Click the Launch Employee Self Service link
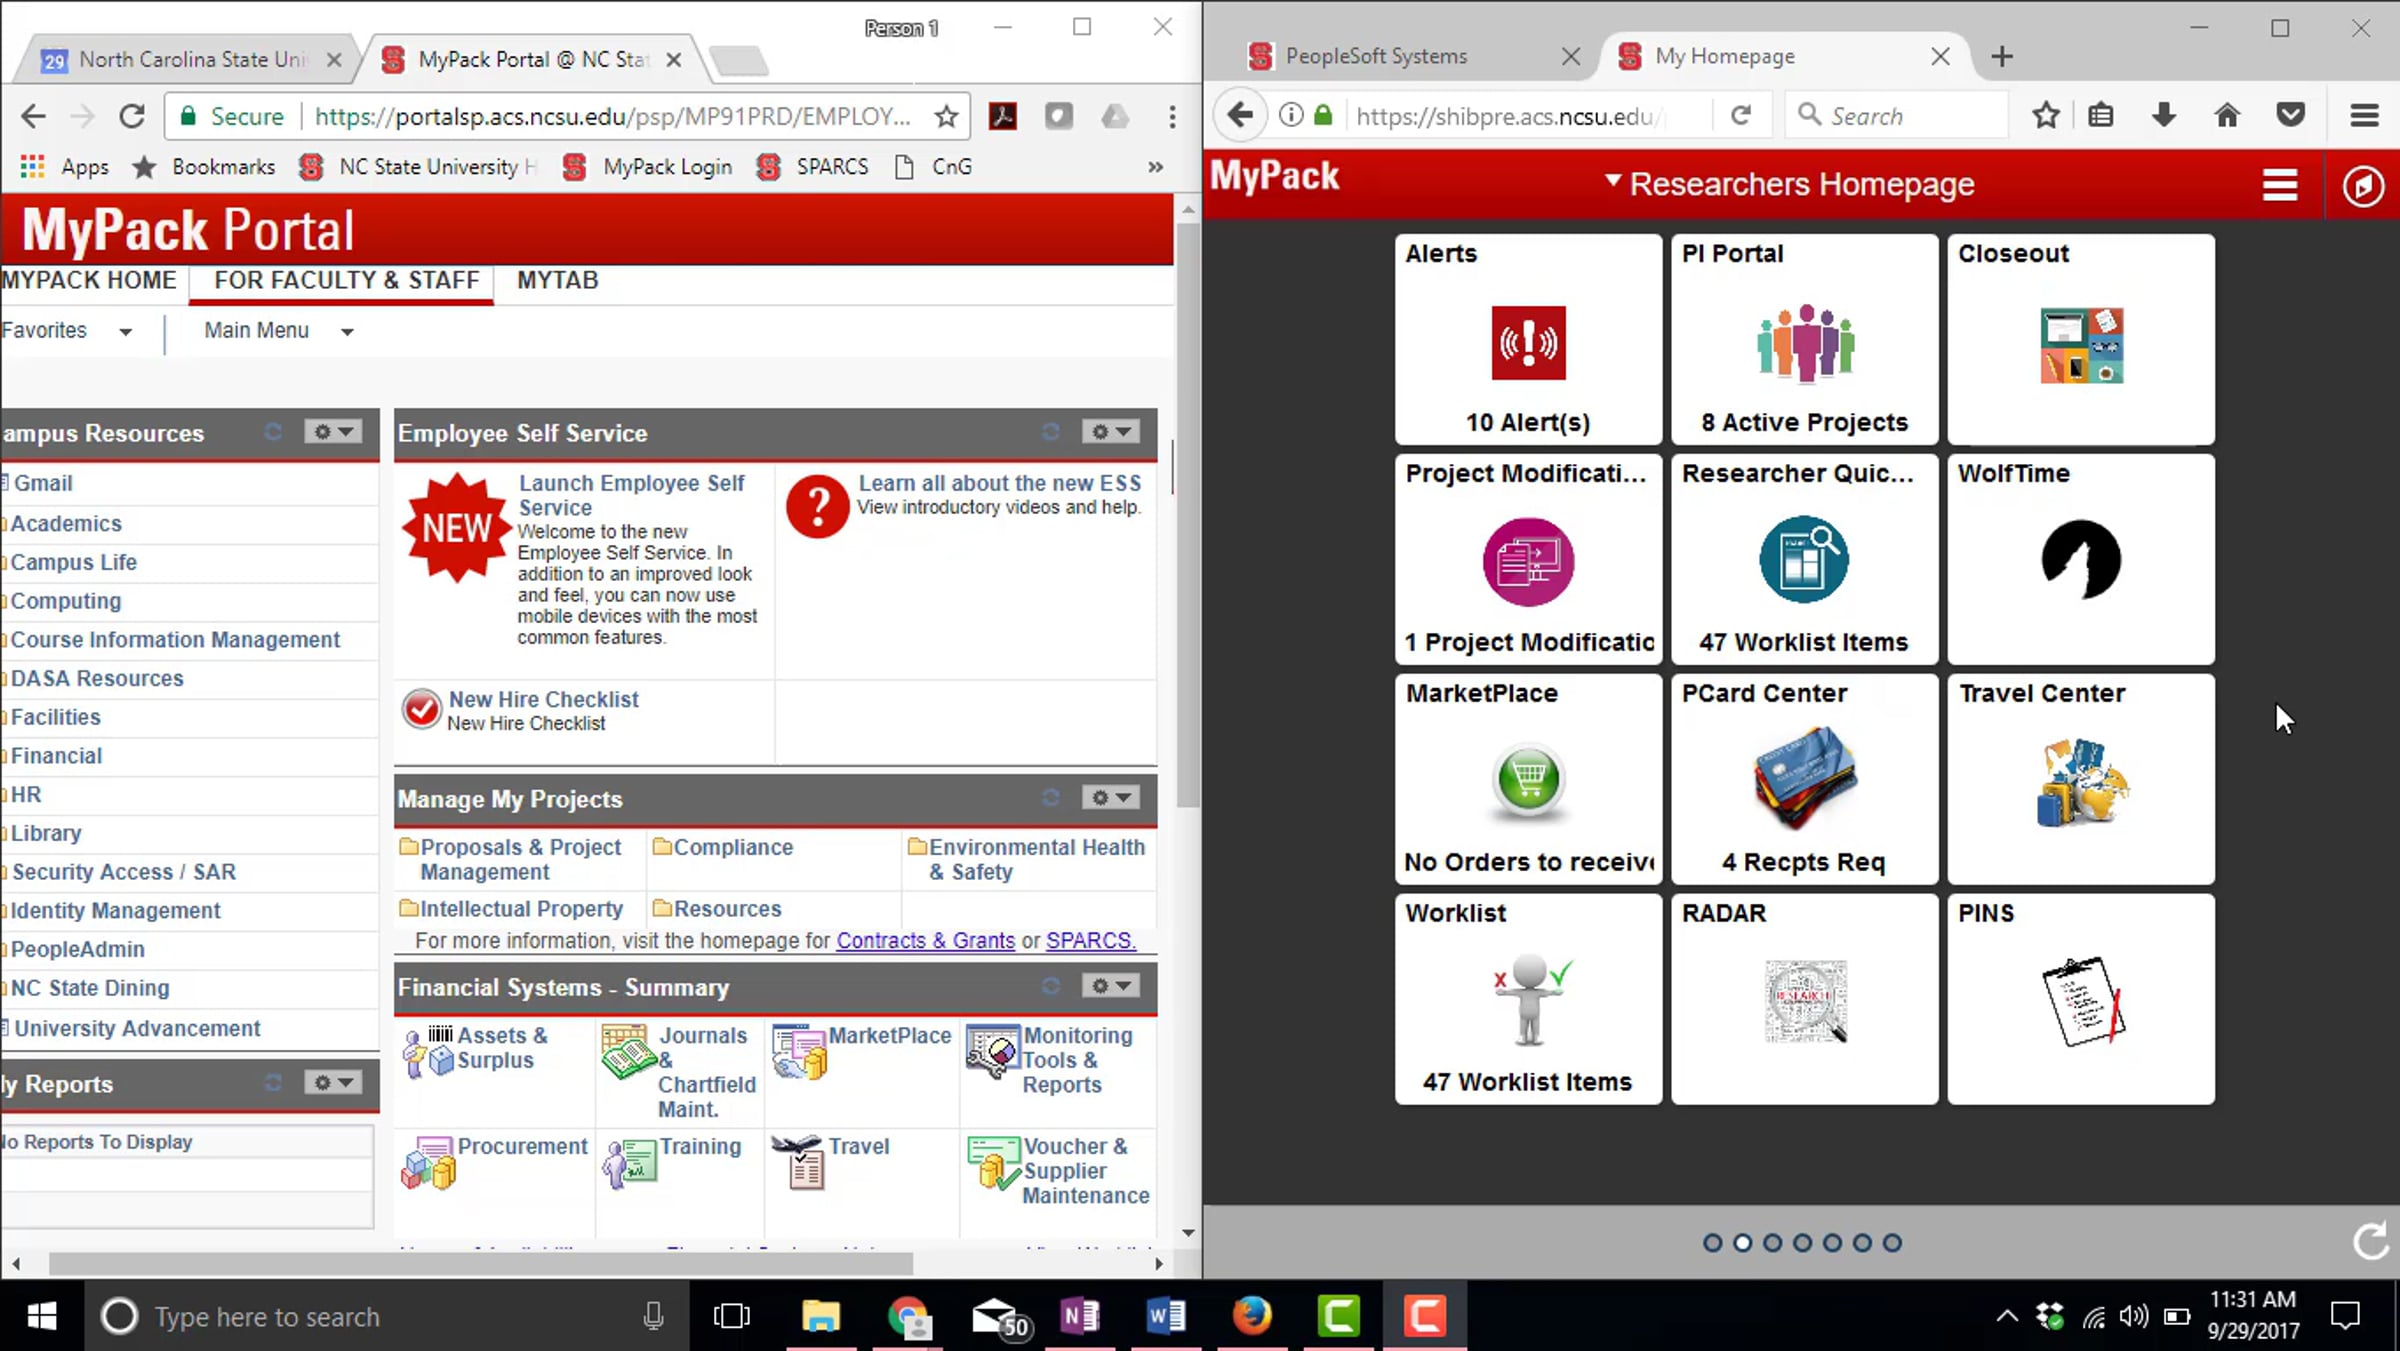Image resolution: width=2400 pixels, height=1351 pixels. point(631,495)
